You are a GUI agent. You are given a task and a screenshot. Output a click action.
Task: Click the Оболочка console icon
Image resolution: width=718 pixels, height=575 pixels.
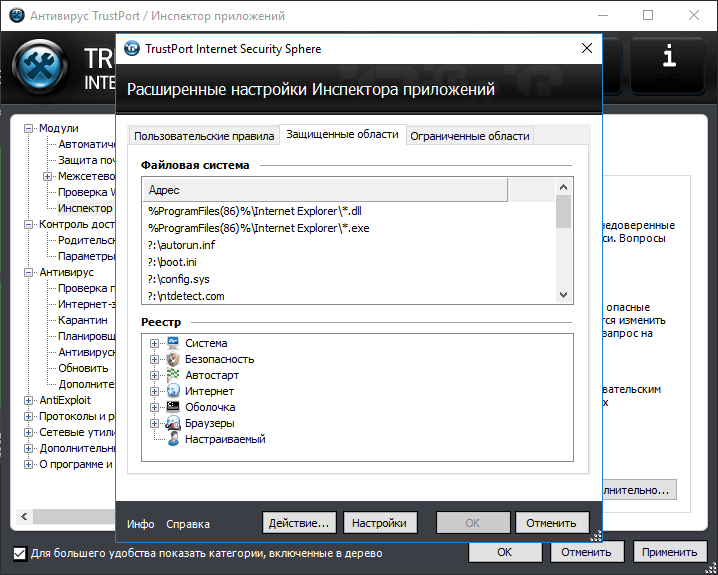tap(173, 407)
